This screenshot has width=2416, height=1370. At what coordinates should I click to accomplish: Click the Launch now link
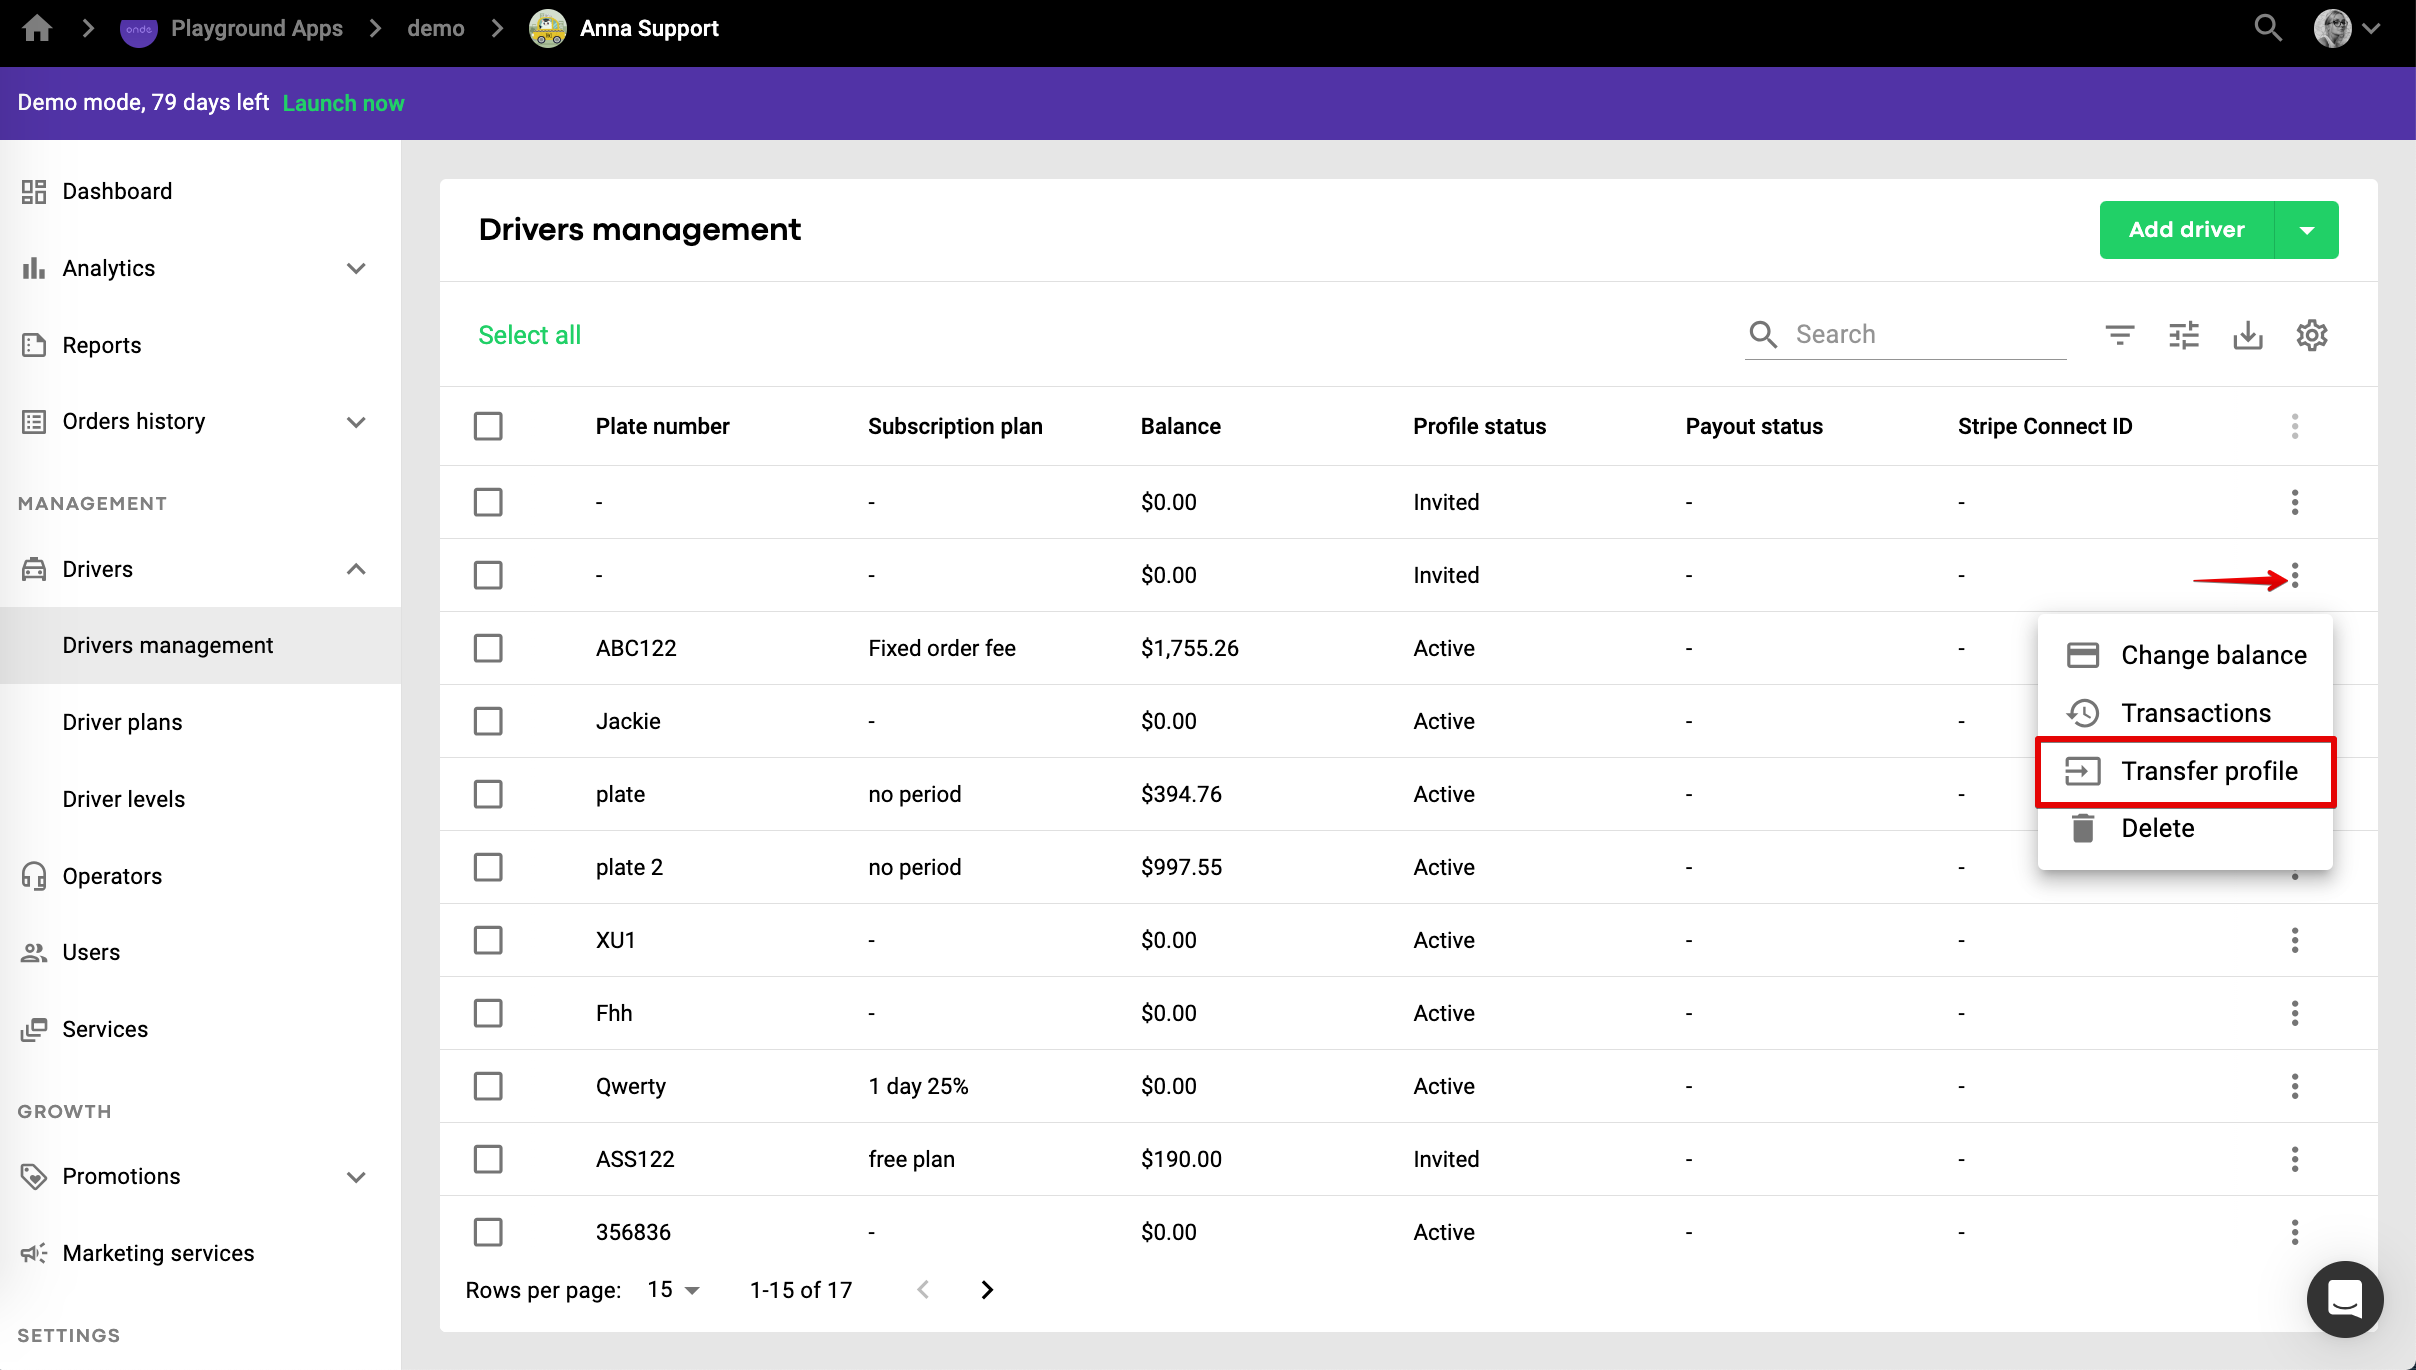[343, 103]
